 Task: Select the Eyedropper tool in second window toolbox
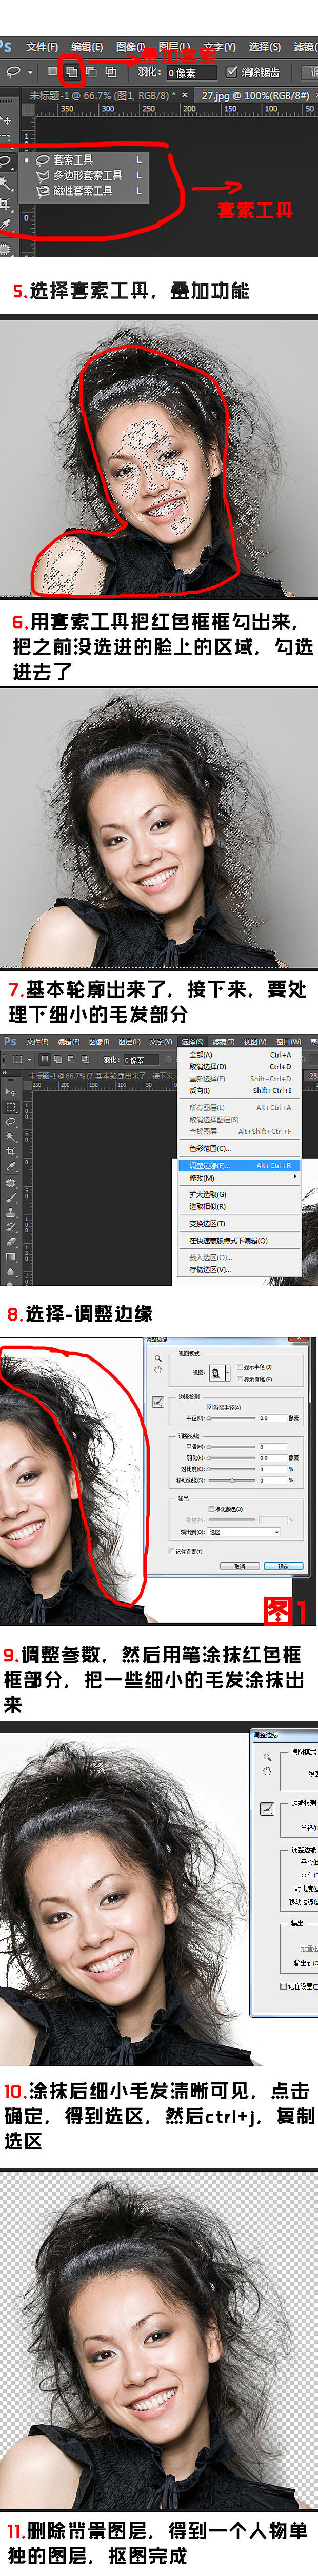(11, 1166)
